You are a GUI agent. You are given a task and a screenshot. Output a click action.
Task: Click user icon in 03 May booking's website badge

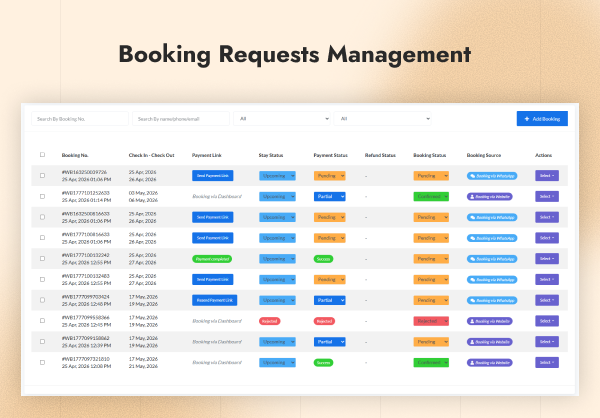coord(472,197)
